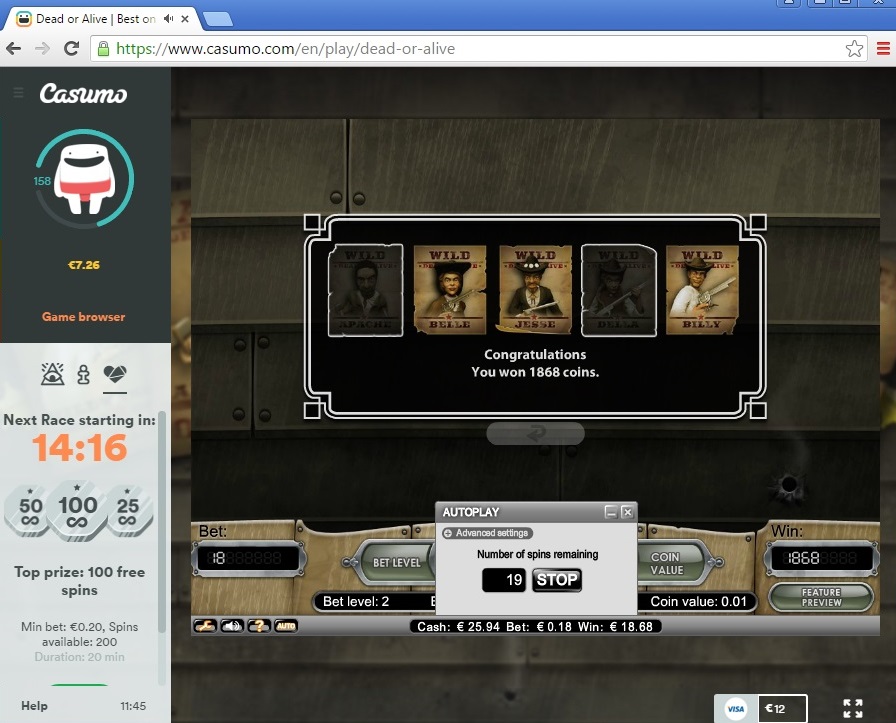Select the pawn figure icon tab

tap(83, 375)
